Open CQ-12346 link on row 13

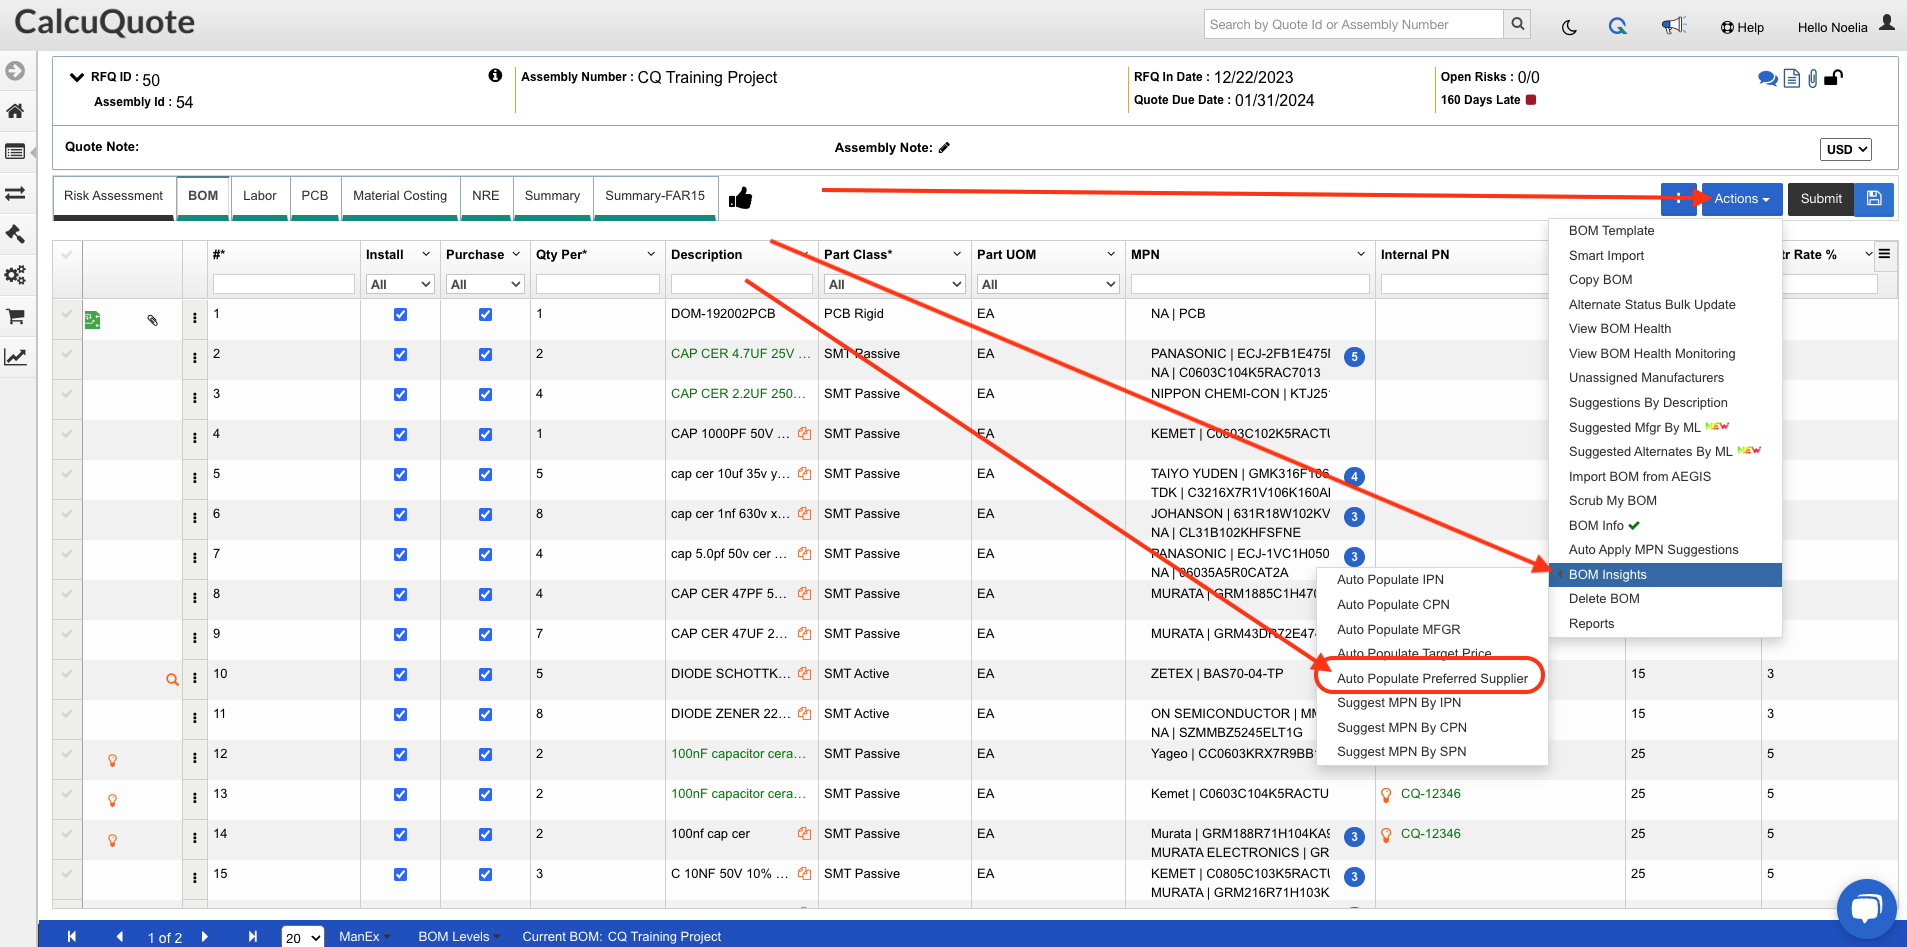point(1430,794)
